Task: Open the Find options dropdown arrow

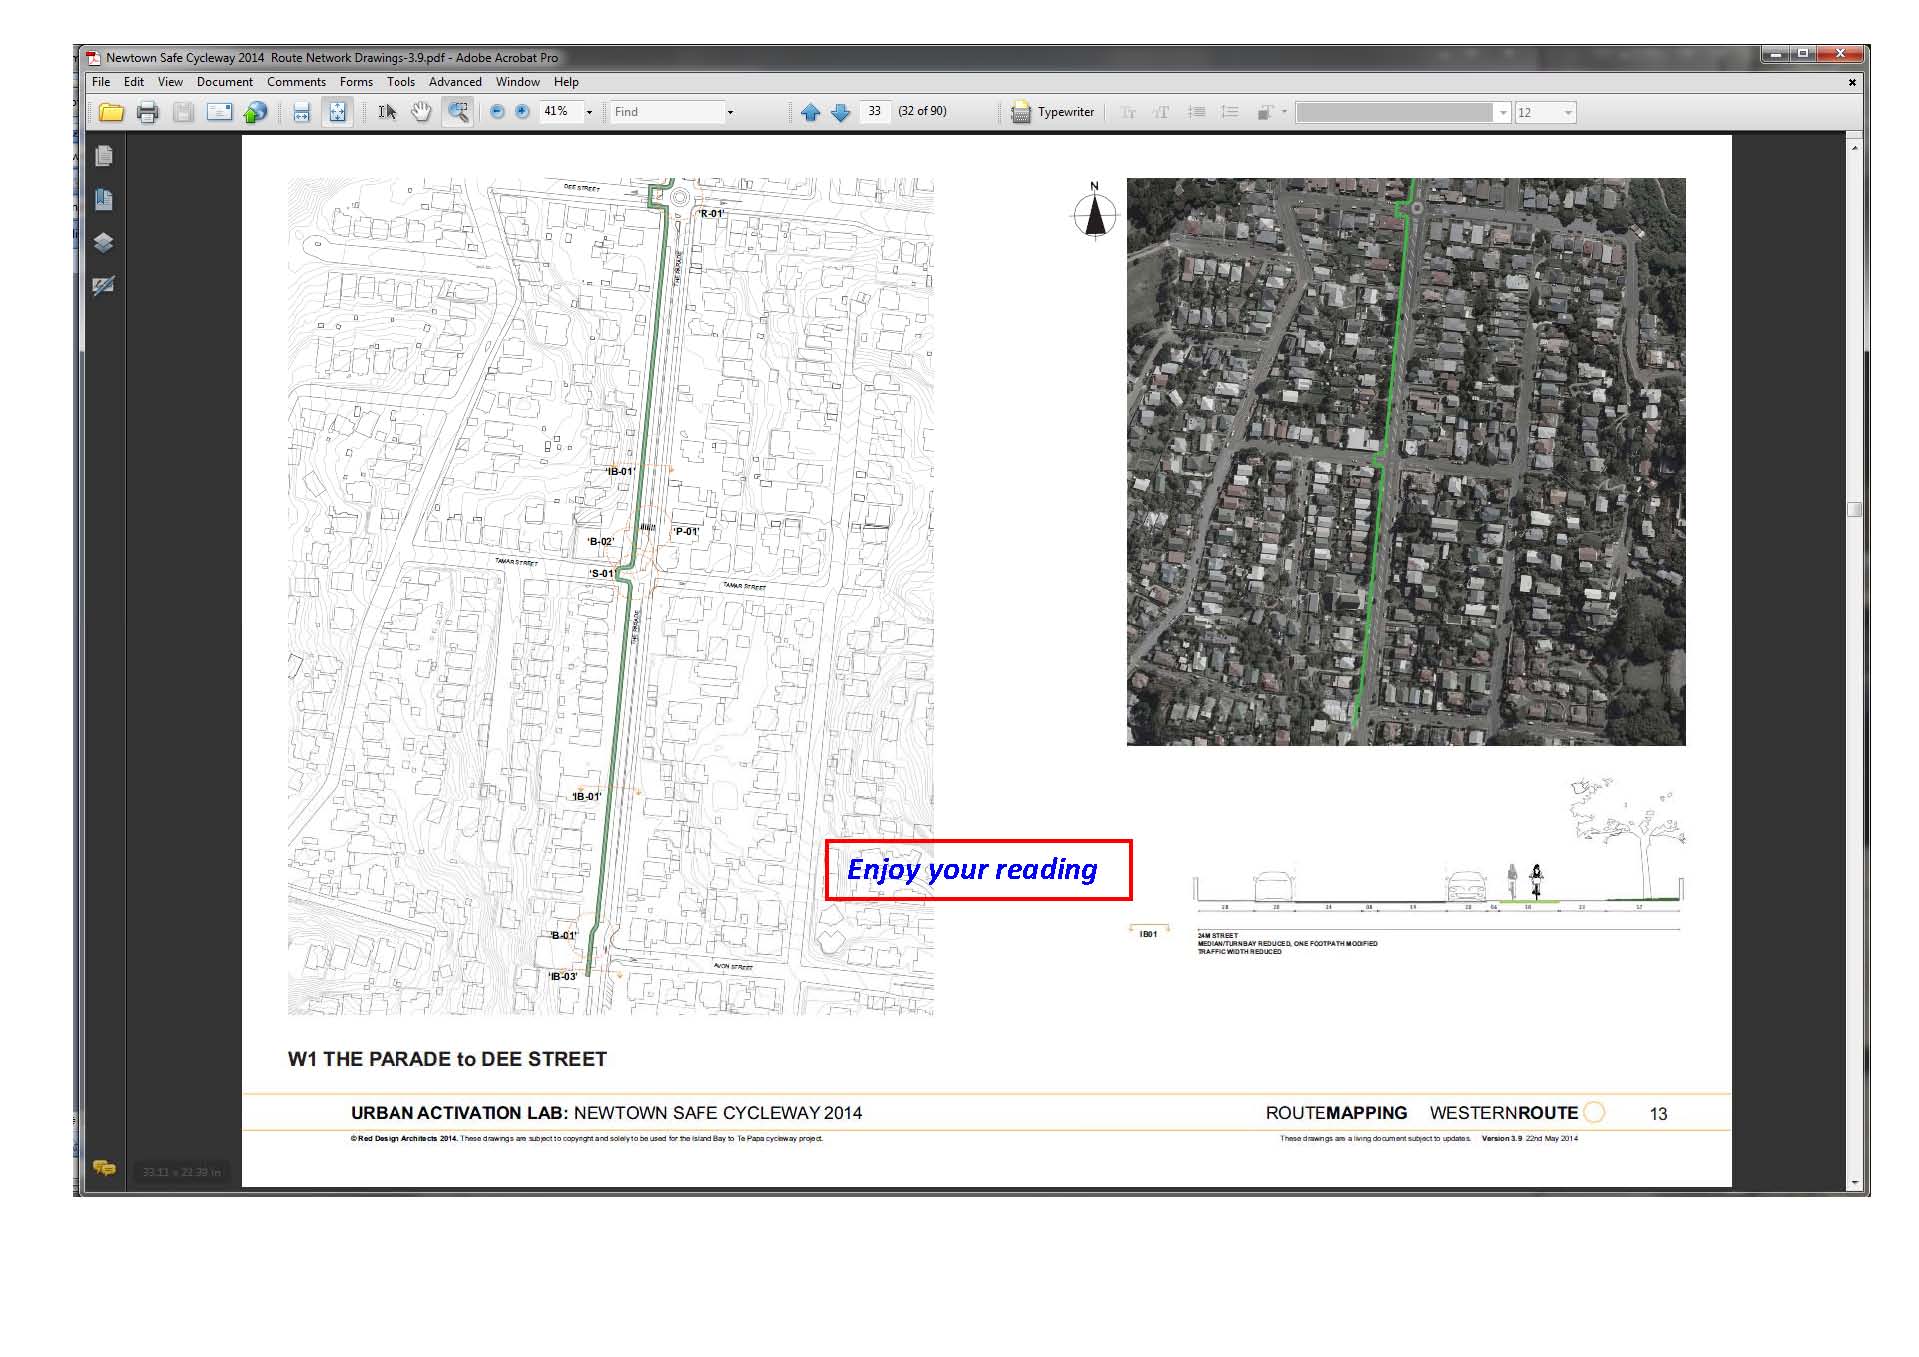Action: pyautogui.click(x=730, y=112)
